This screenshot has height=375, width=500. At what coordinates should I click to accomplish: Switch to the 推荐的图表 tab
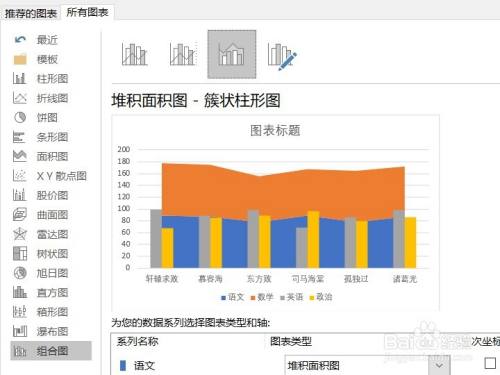pos(31,13)
